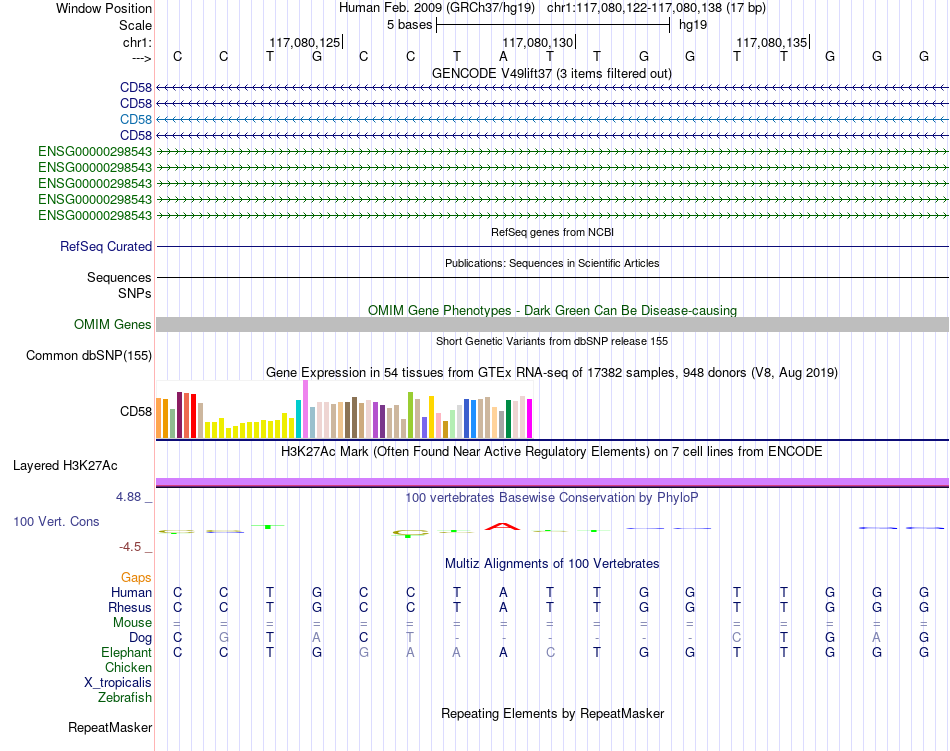Open the 100 vertebrates PhyloP track title
The image size is (950, 751).
click(x=551, y=498)
